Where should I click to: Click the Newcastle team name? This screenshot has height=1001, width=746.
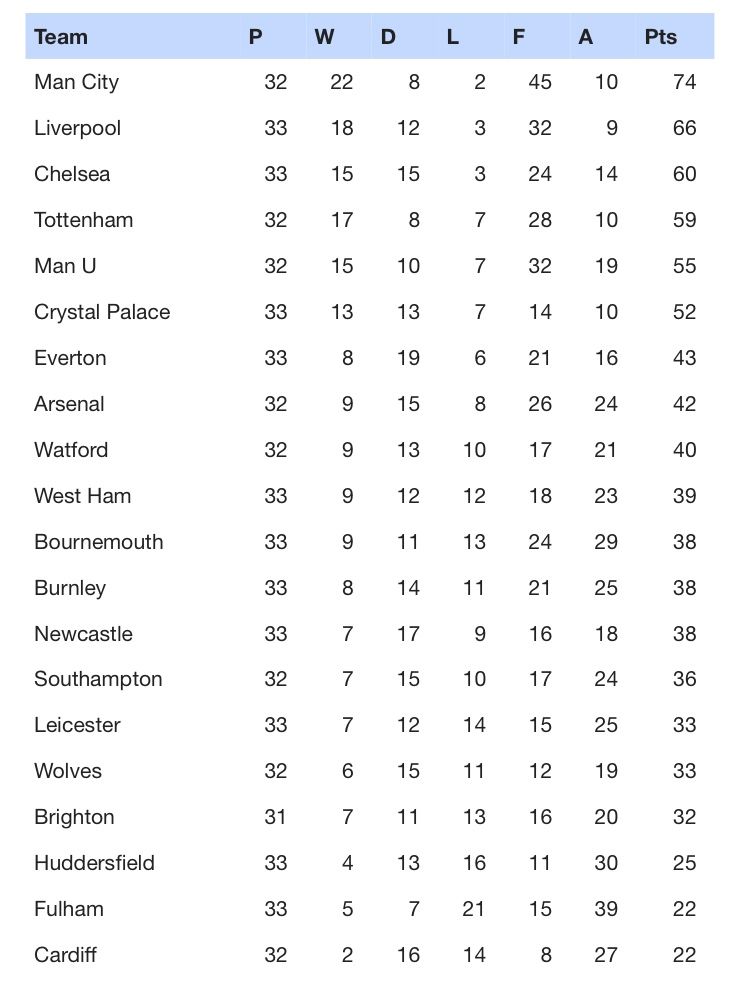click(x=83, y=634)
